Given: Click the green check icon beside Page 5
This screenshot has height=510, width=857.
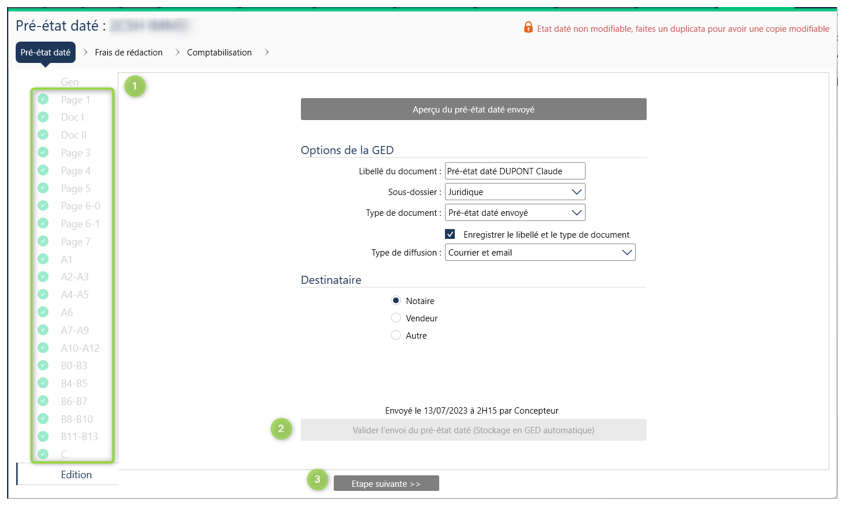Looking at the screenshot, I should pos(43,188).
